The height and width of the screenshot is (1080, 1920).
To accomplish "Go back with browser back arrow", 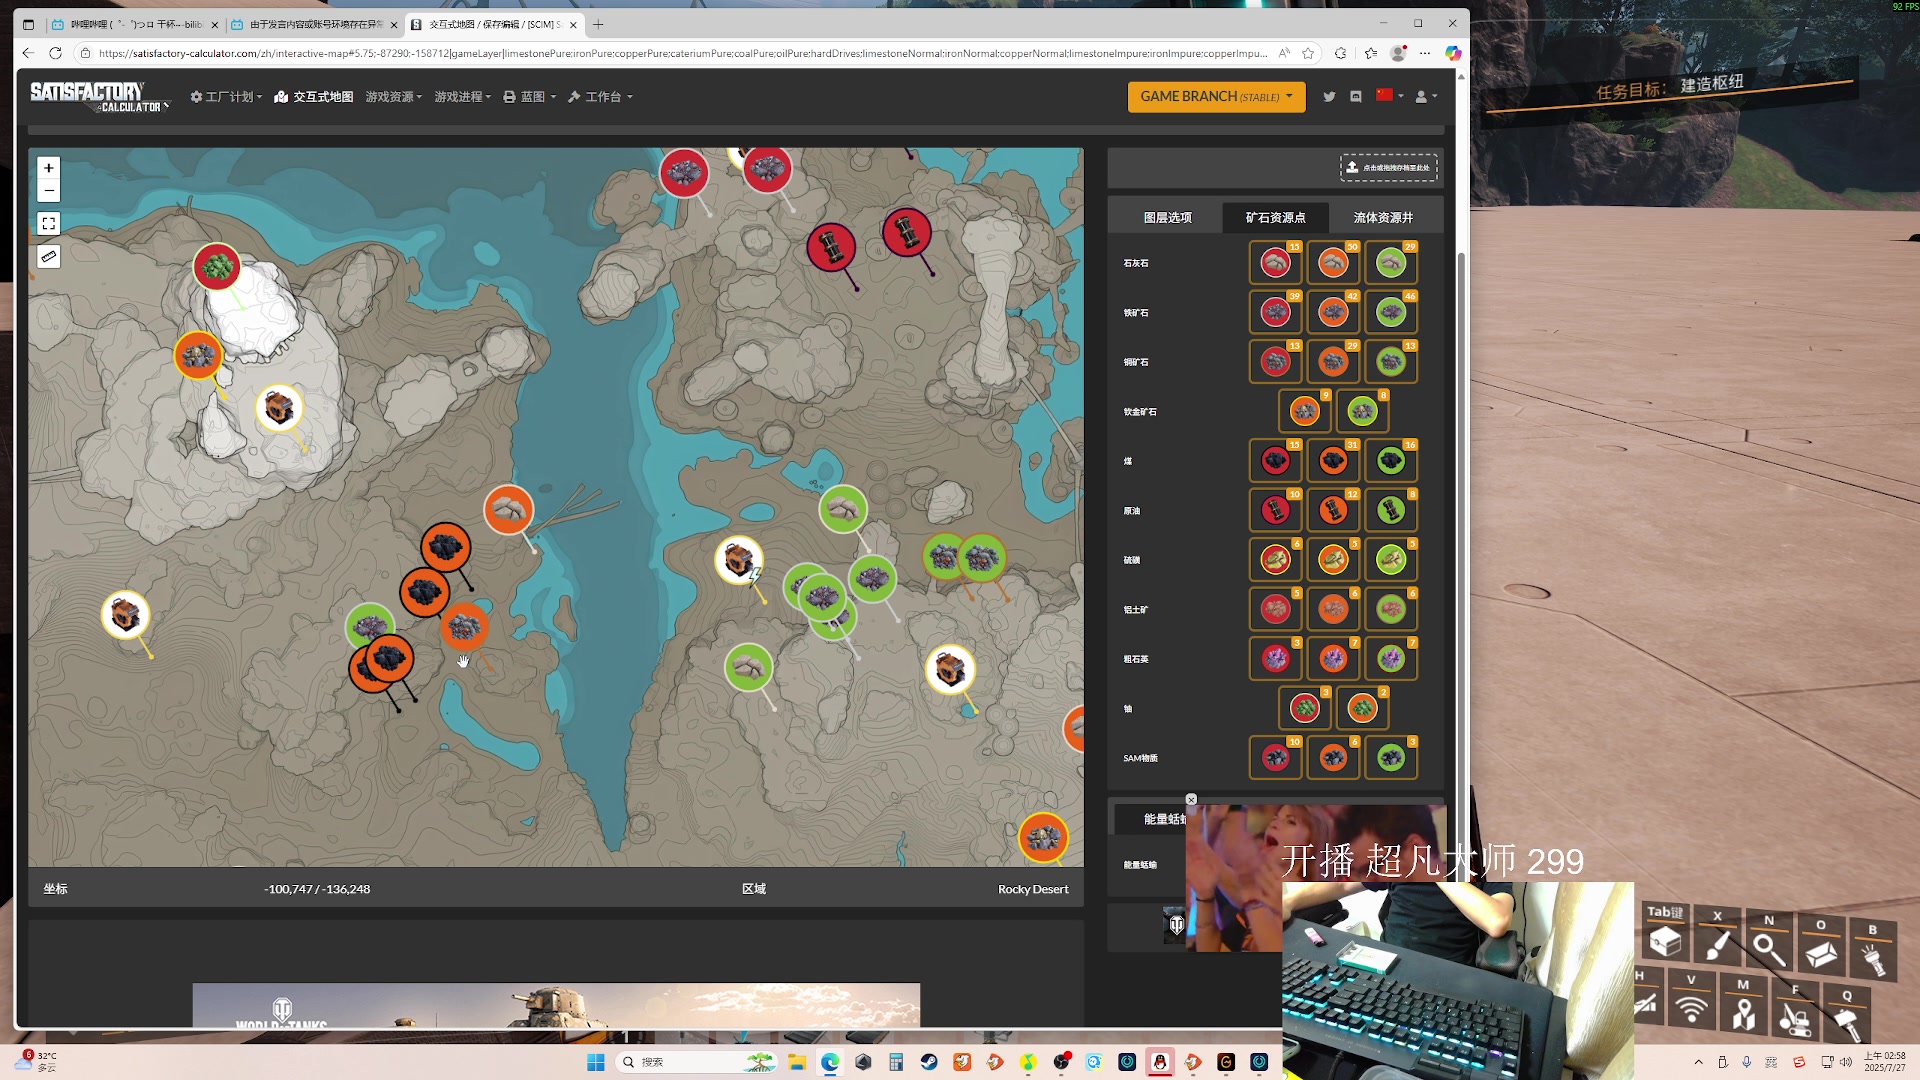I will (x=28, y=53).
